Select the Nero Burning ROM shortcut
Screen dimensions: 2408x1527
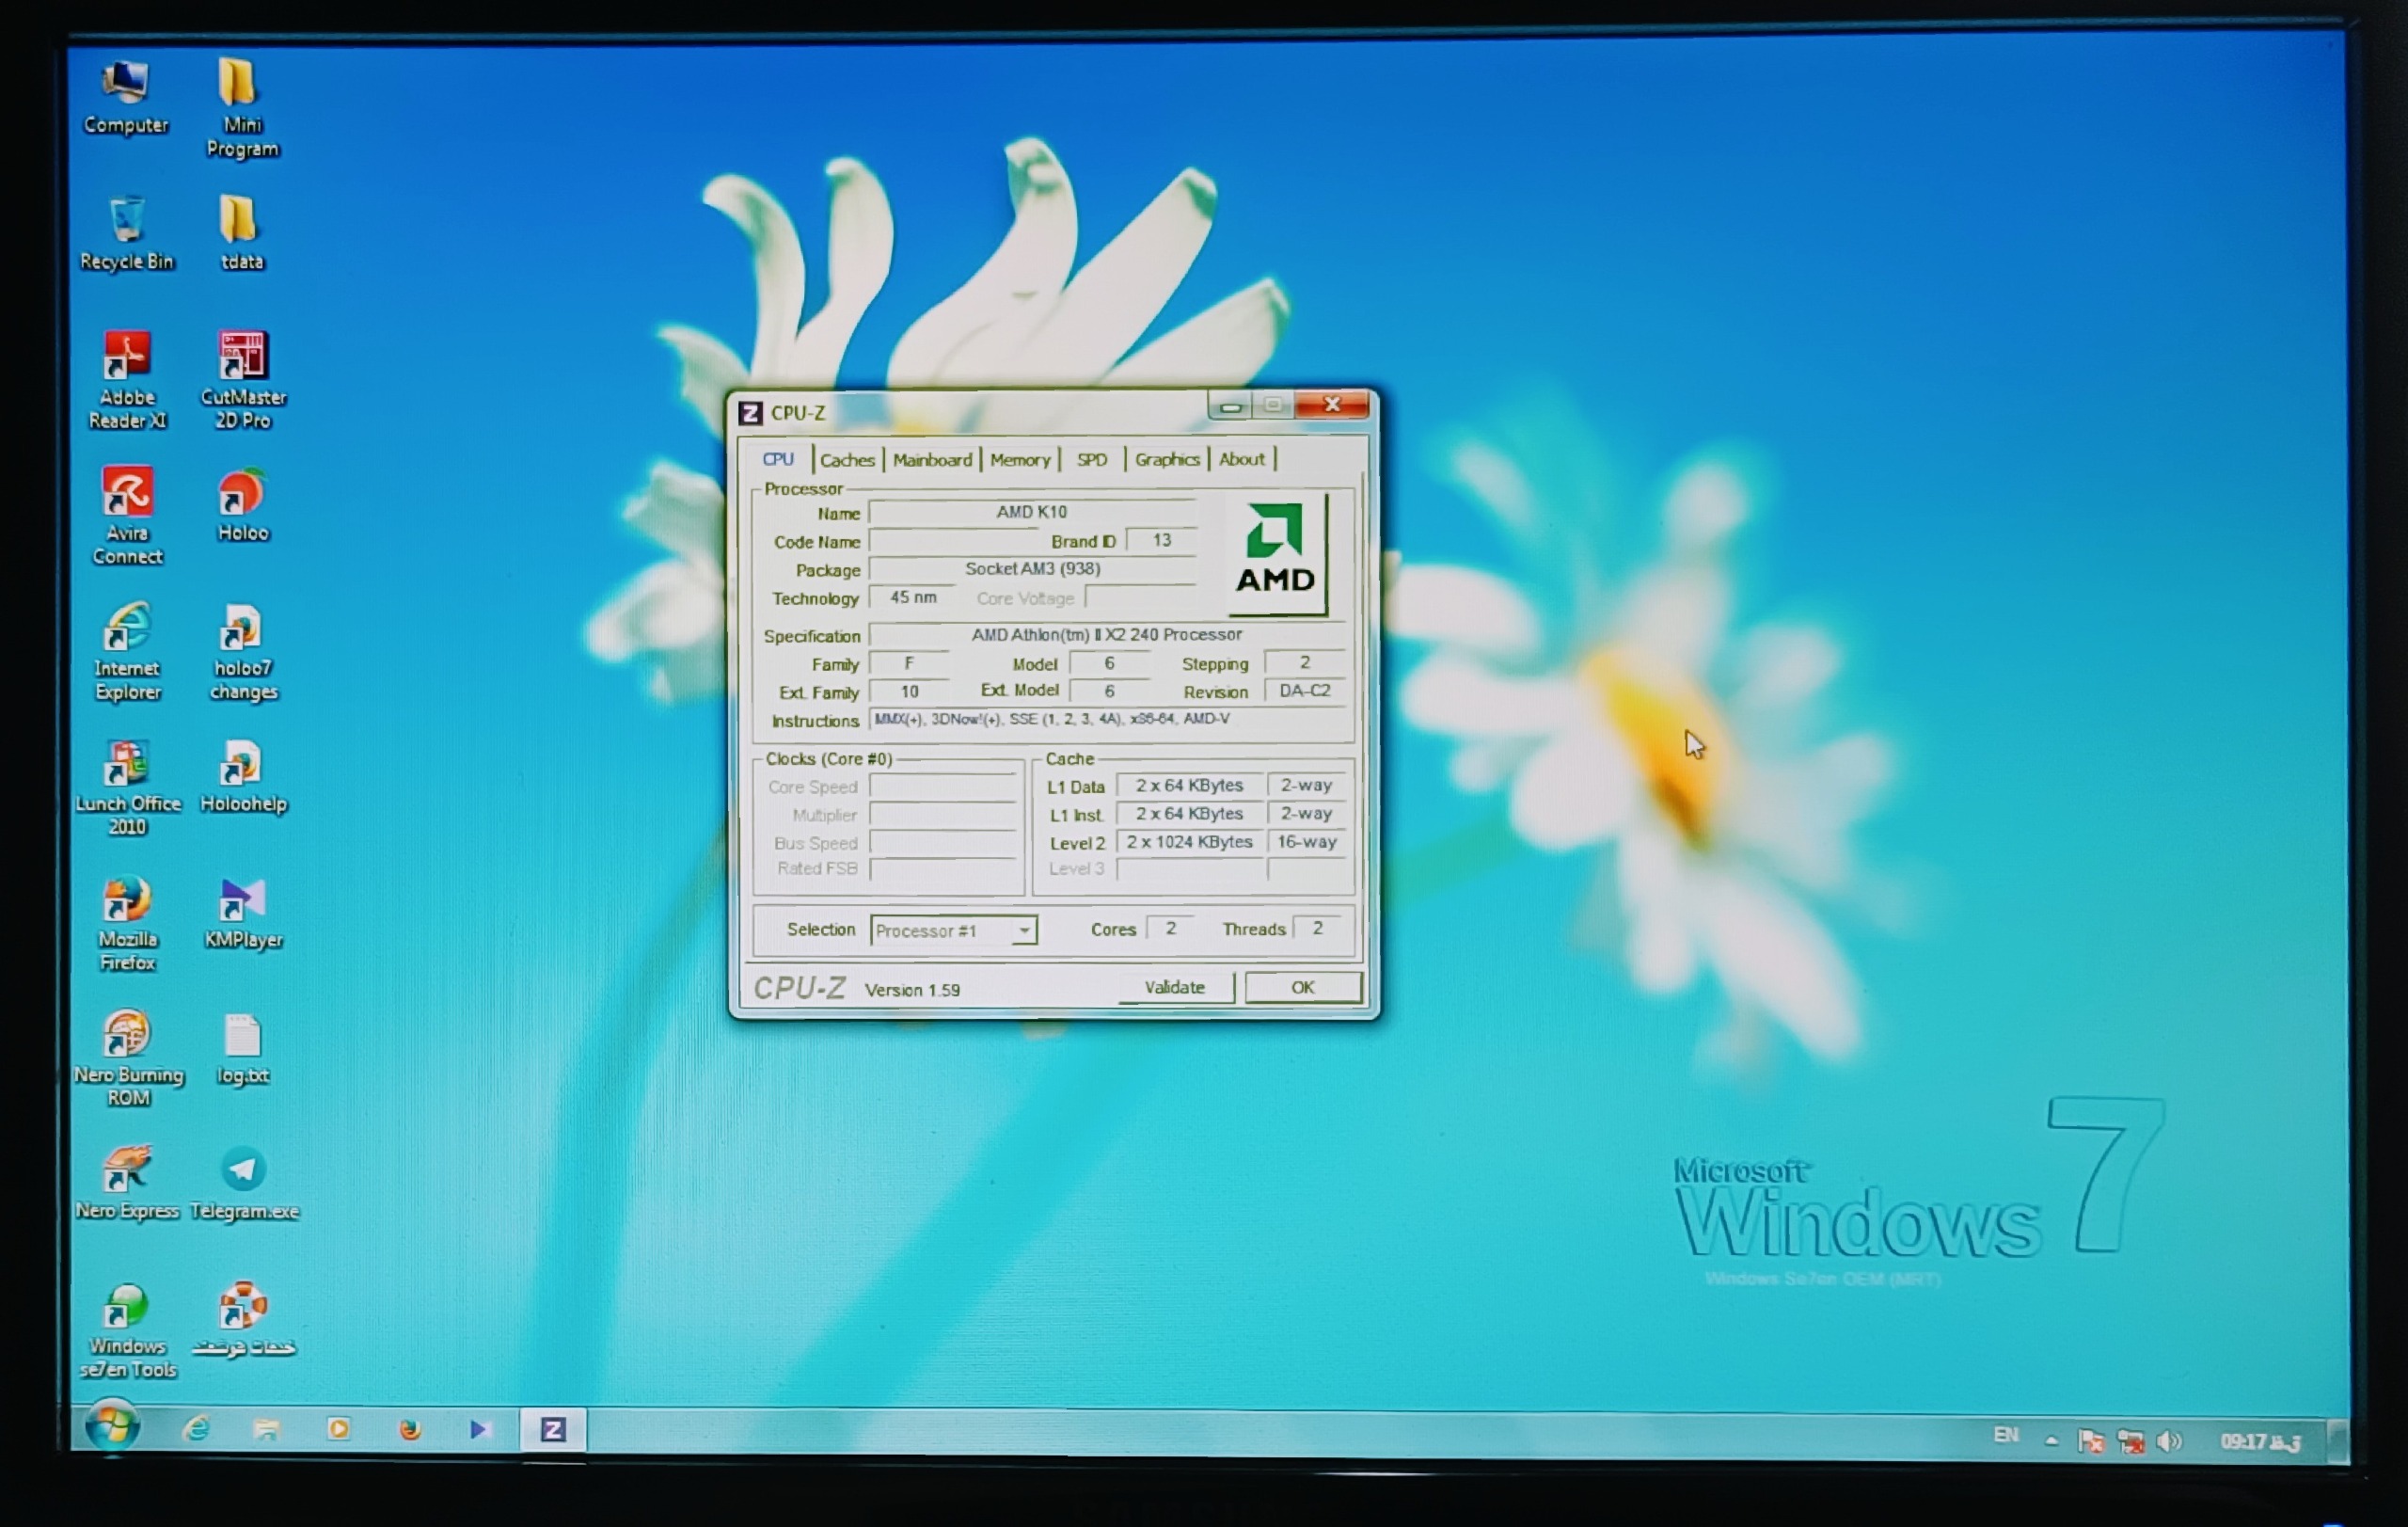click(128, 1058)
